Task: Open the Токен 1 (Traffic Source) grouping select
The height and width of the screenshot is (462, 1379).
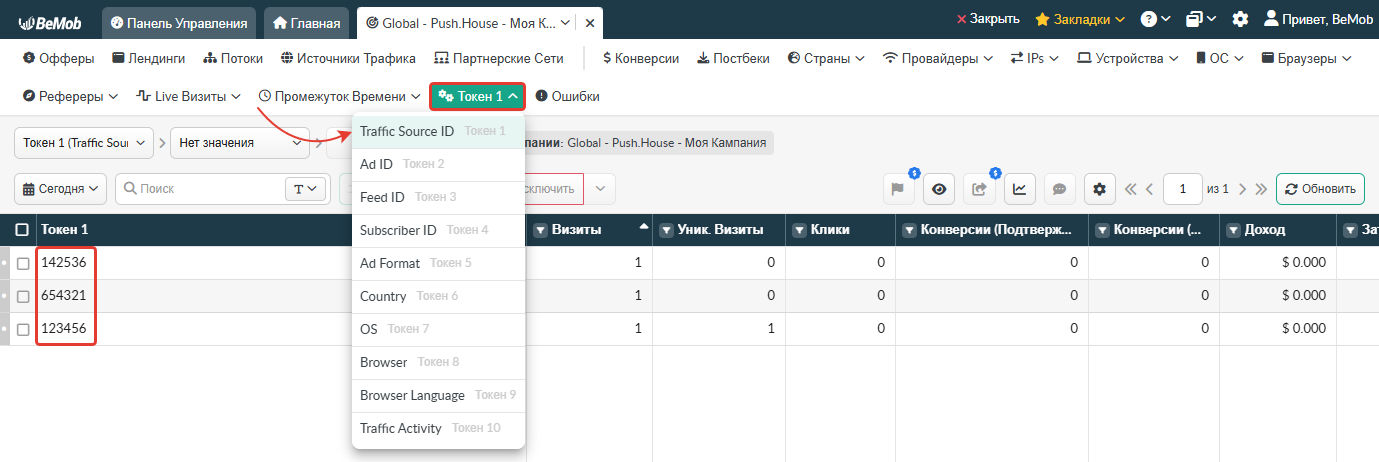Action: (x=84, y=143)
